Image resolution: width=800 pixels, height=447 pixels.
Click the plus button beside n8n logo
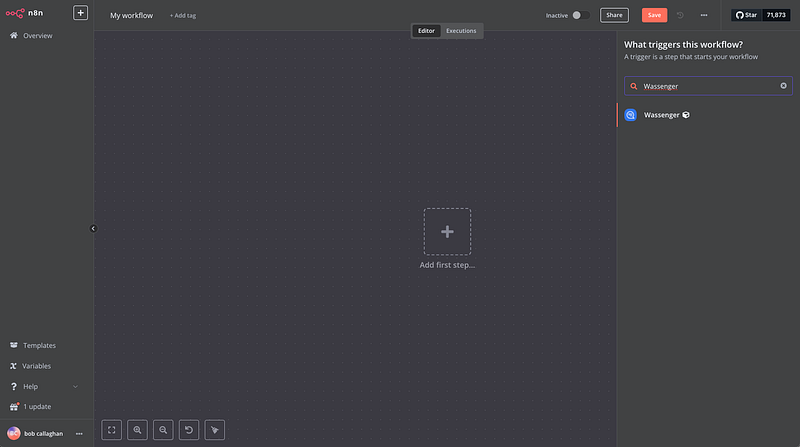[81, 14]
